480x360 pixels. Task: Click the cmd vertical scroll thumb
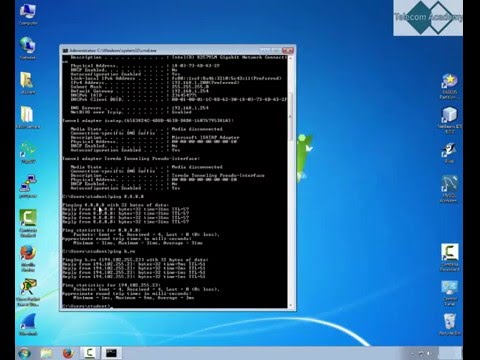[291, 117]
